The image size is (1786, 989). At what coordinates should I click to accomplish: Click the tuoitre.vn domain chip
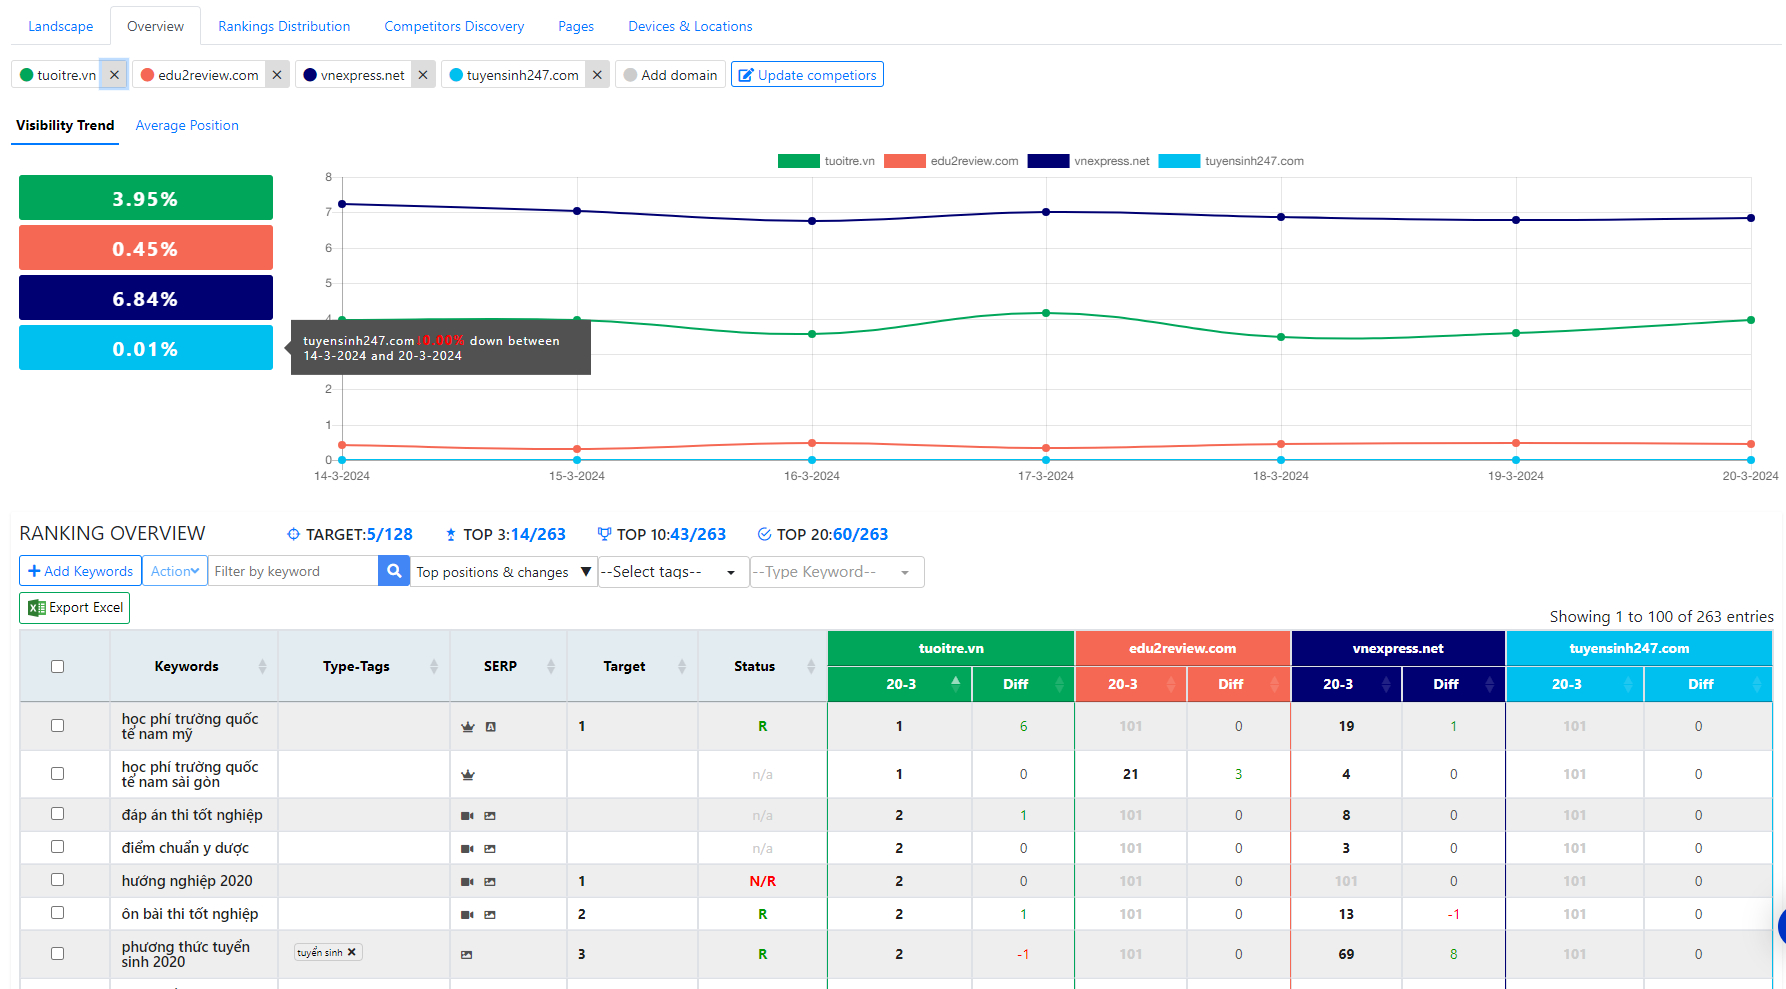coord(58,75)
